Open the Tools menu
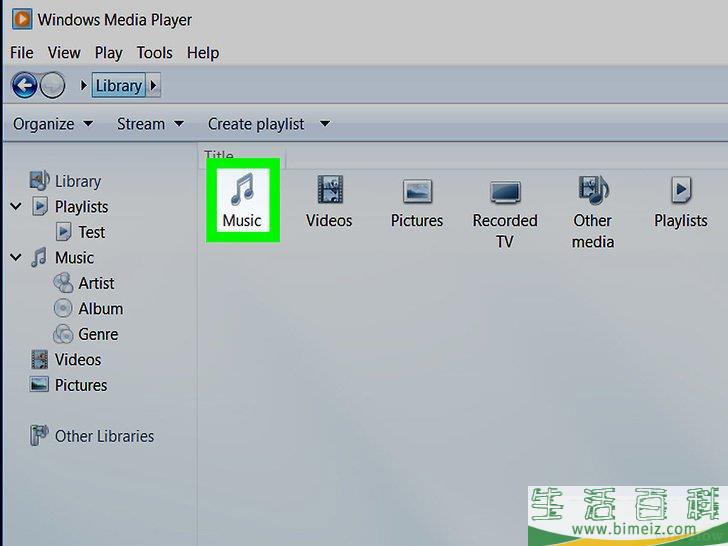 point(155,52)
